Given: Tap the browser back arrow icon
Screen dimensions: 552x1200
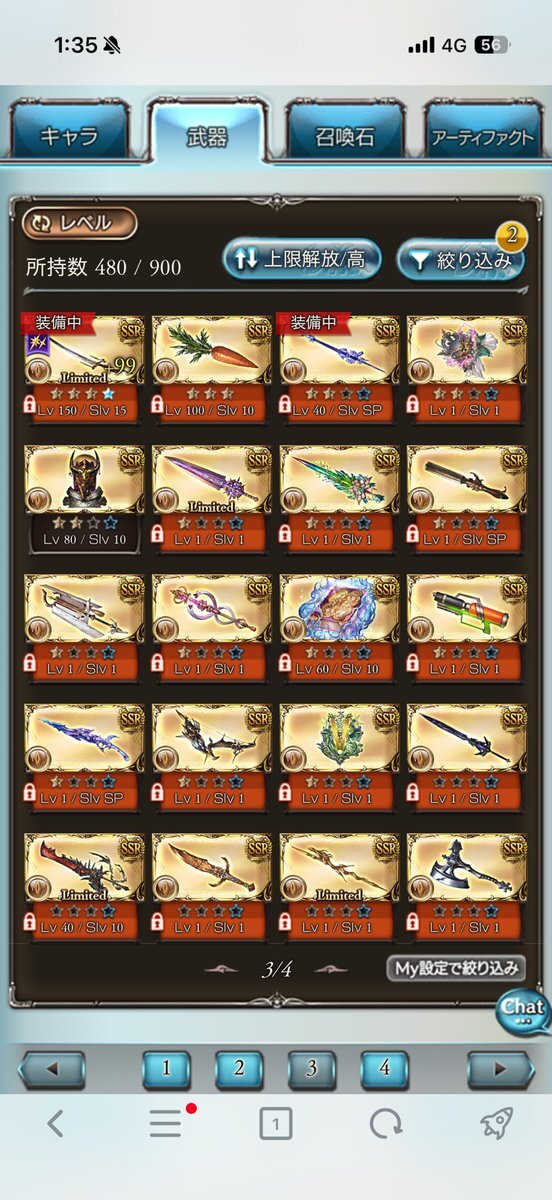Looking at the screenshot, I should [x=55, y=1124].
